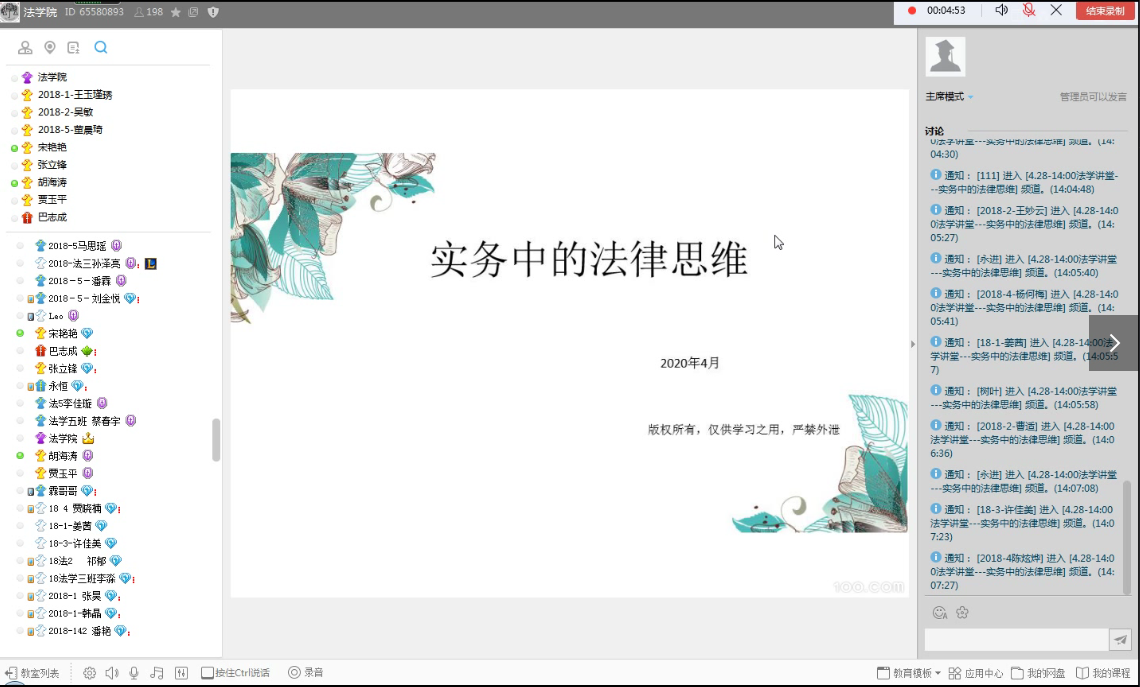1140x687 pixels.
Task: Enable the 按住Ctrl说话 checkbox
Action: 207,673
